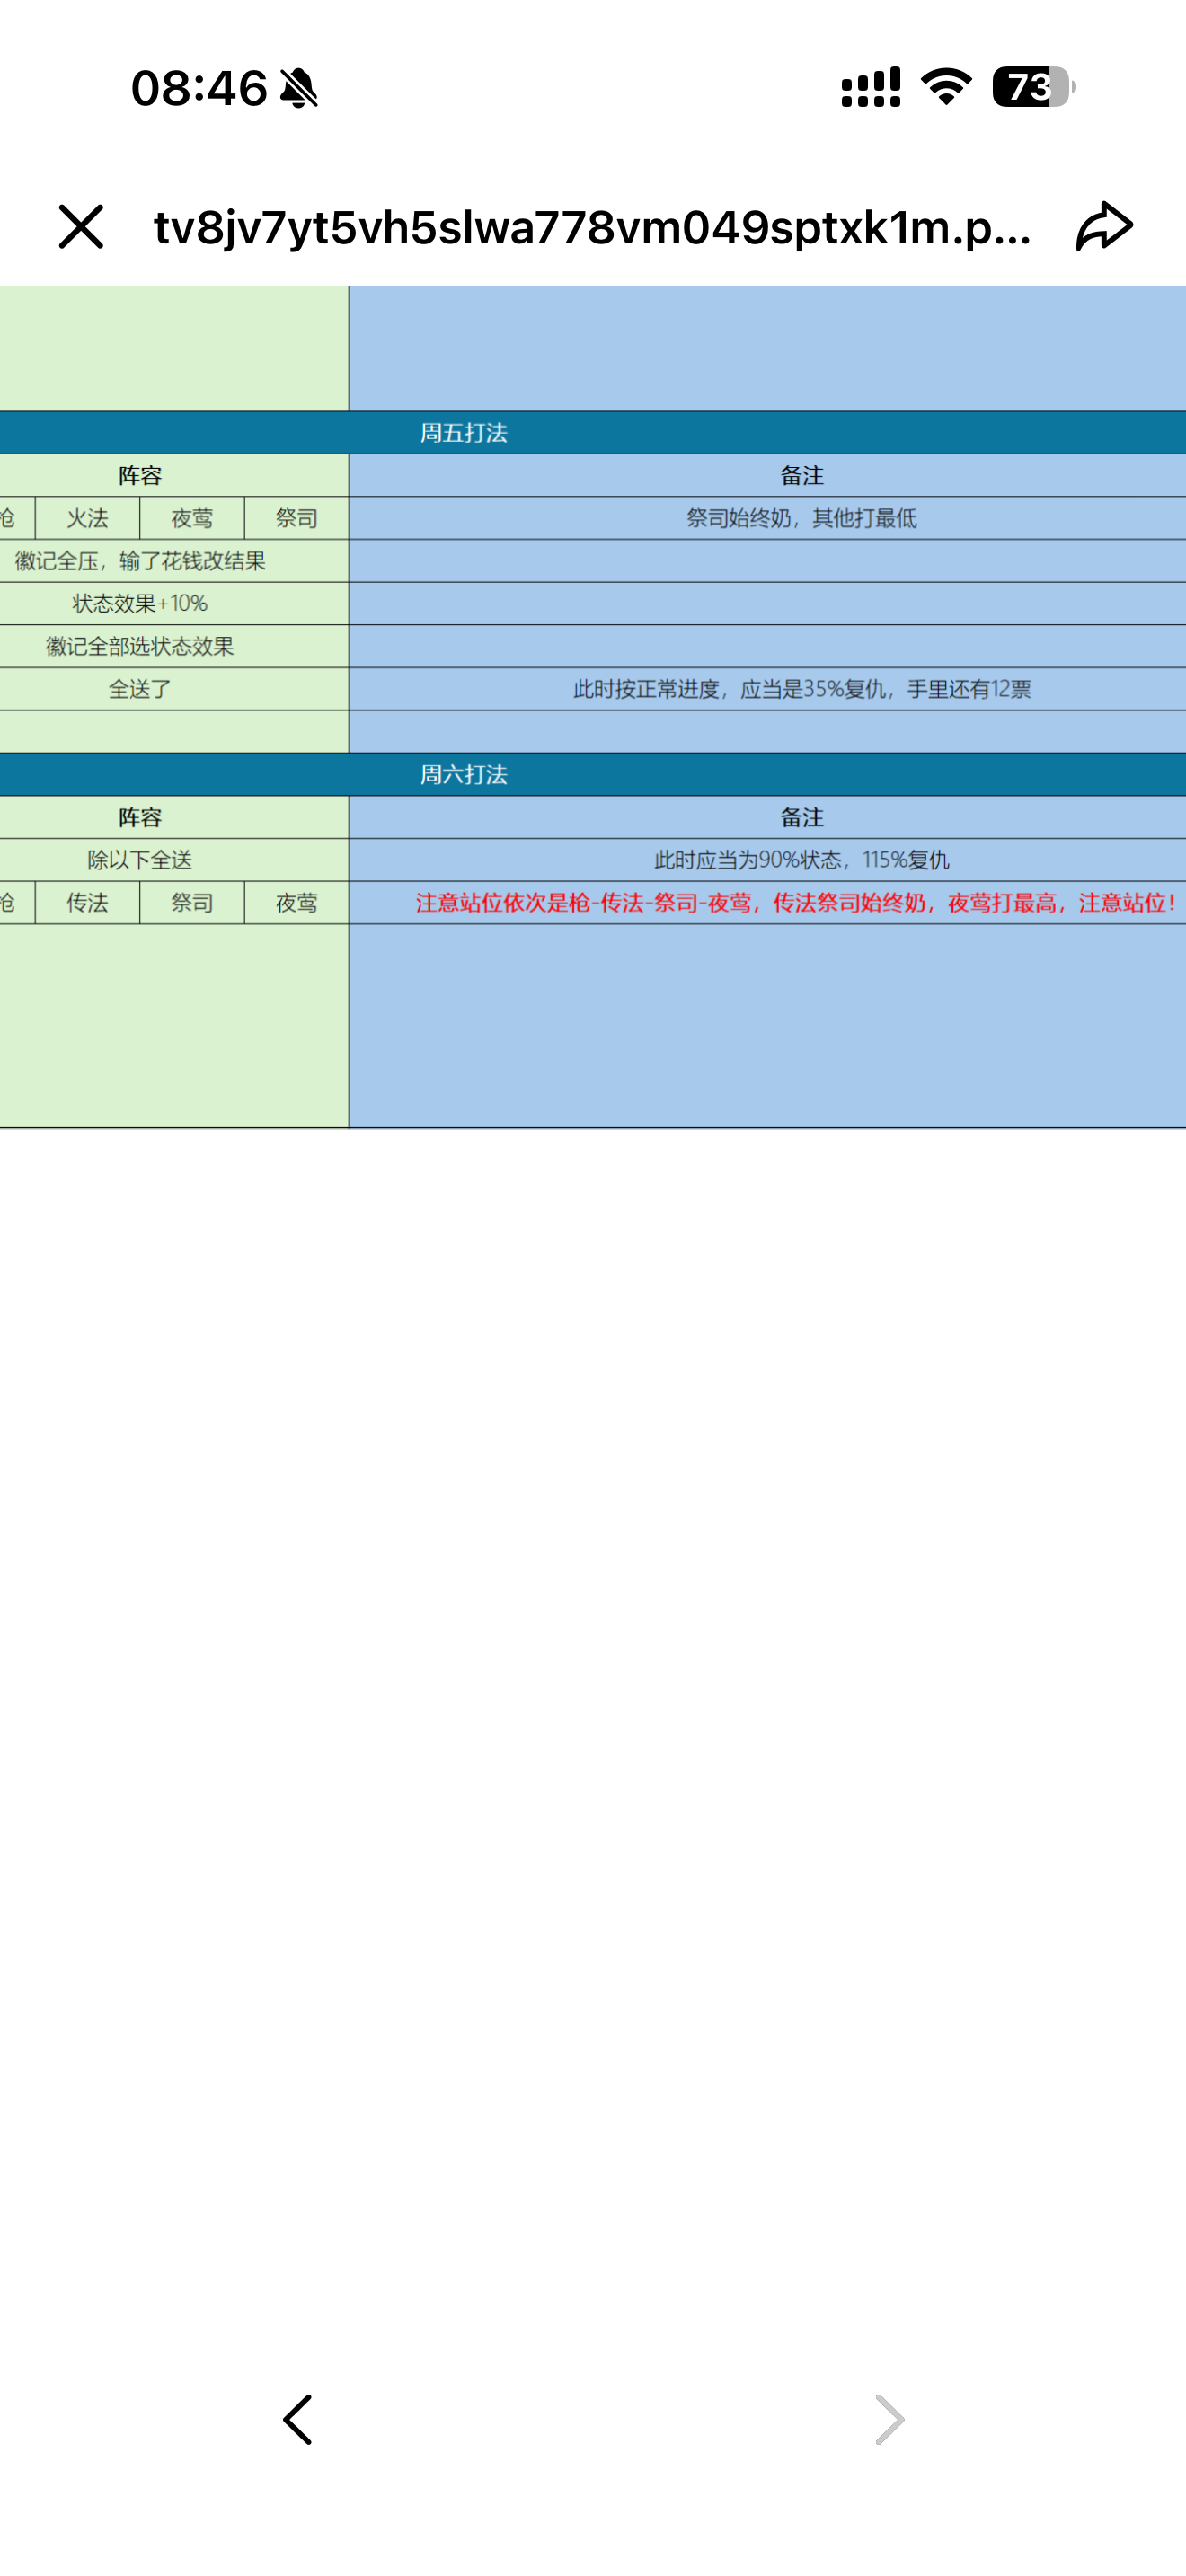Select the 祭司 cell in the 火法 row

point(297,518)
